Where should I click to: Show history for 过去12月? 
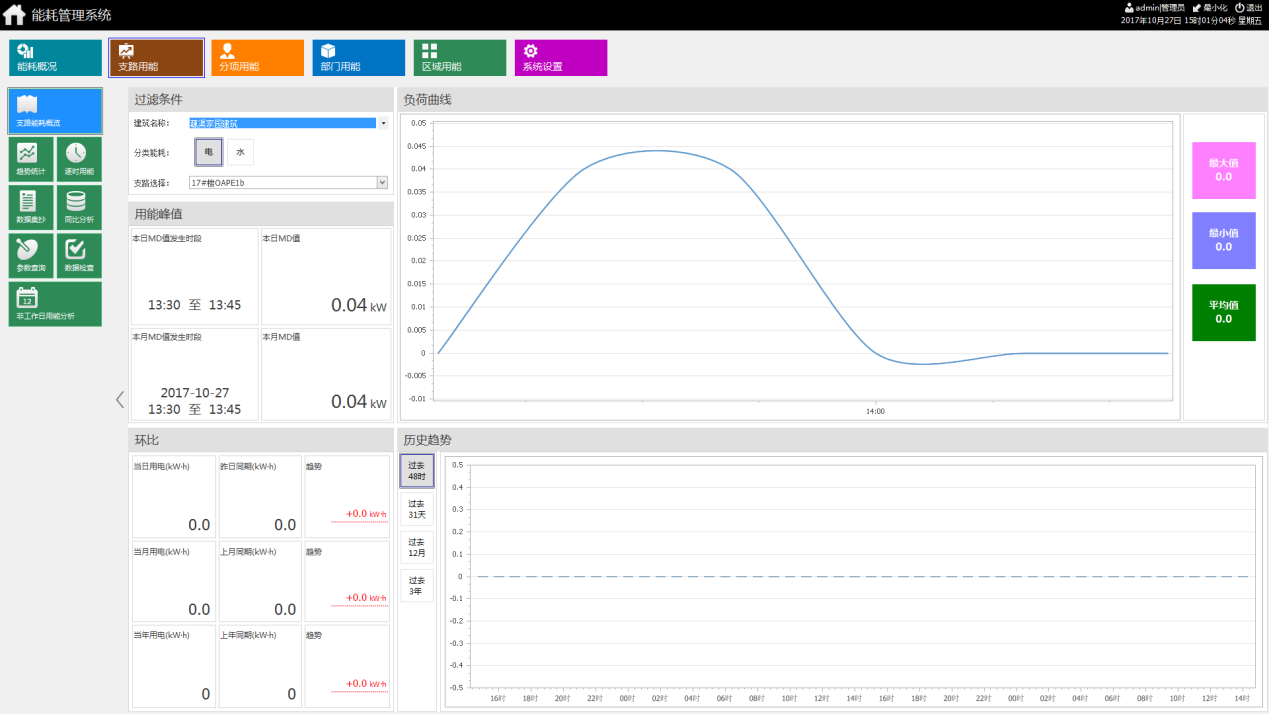[x=417, y=547]
